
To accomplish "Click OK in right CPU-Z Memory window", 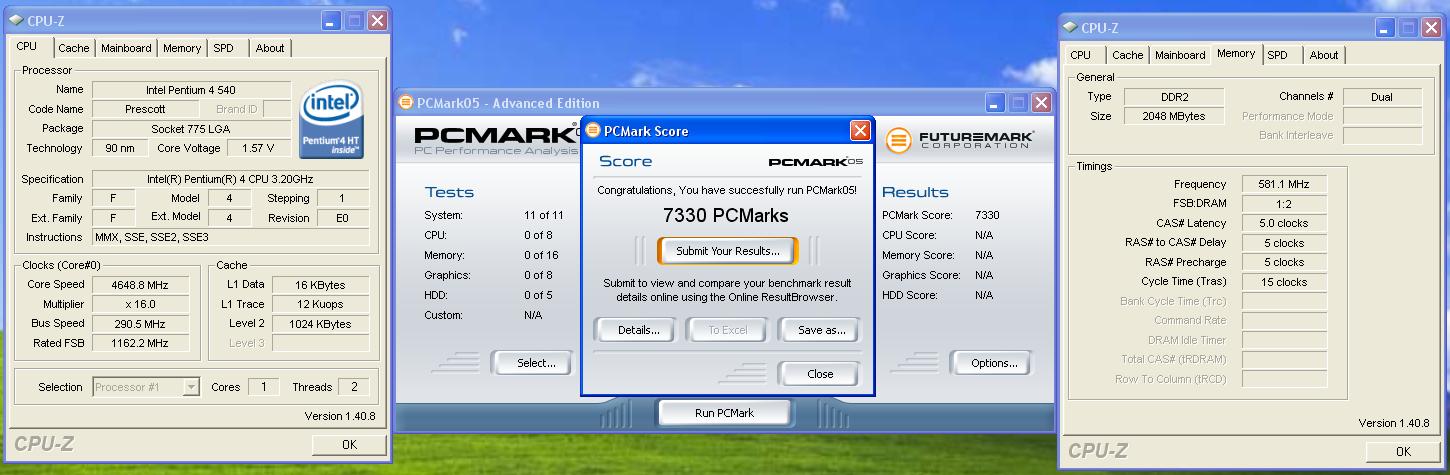I will pos(1403,452).
